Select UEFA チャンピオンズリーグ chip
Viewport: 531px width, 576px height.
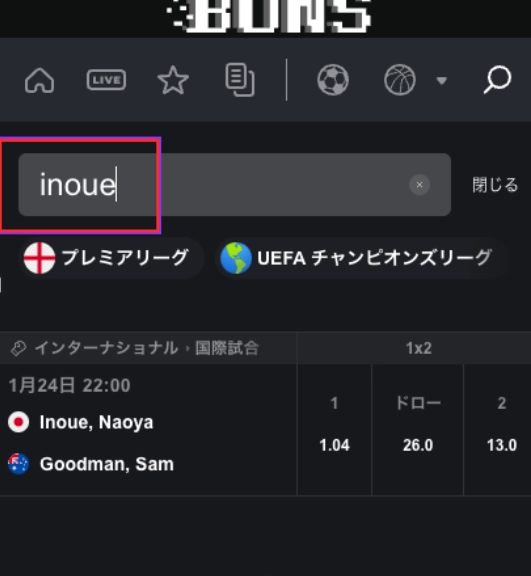point(361,258)
